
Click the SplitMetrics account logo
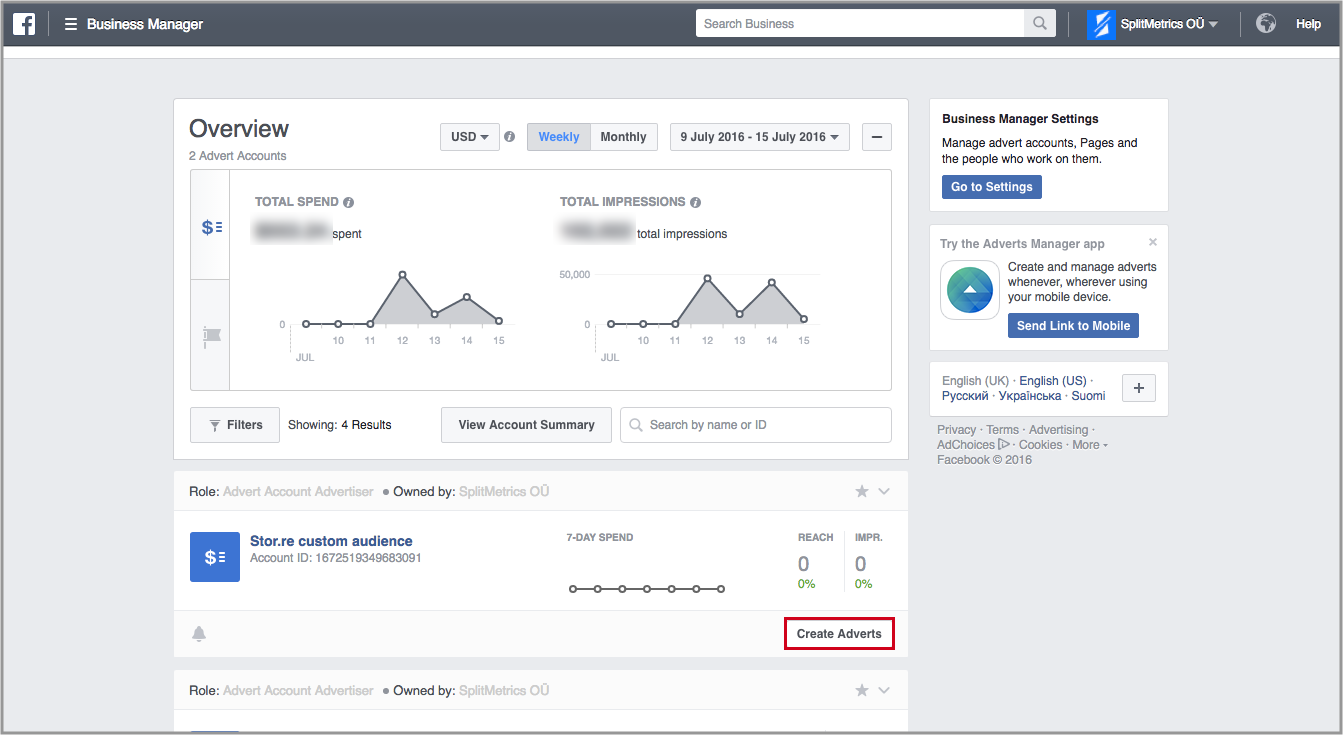click(x=1101, y=24)
